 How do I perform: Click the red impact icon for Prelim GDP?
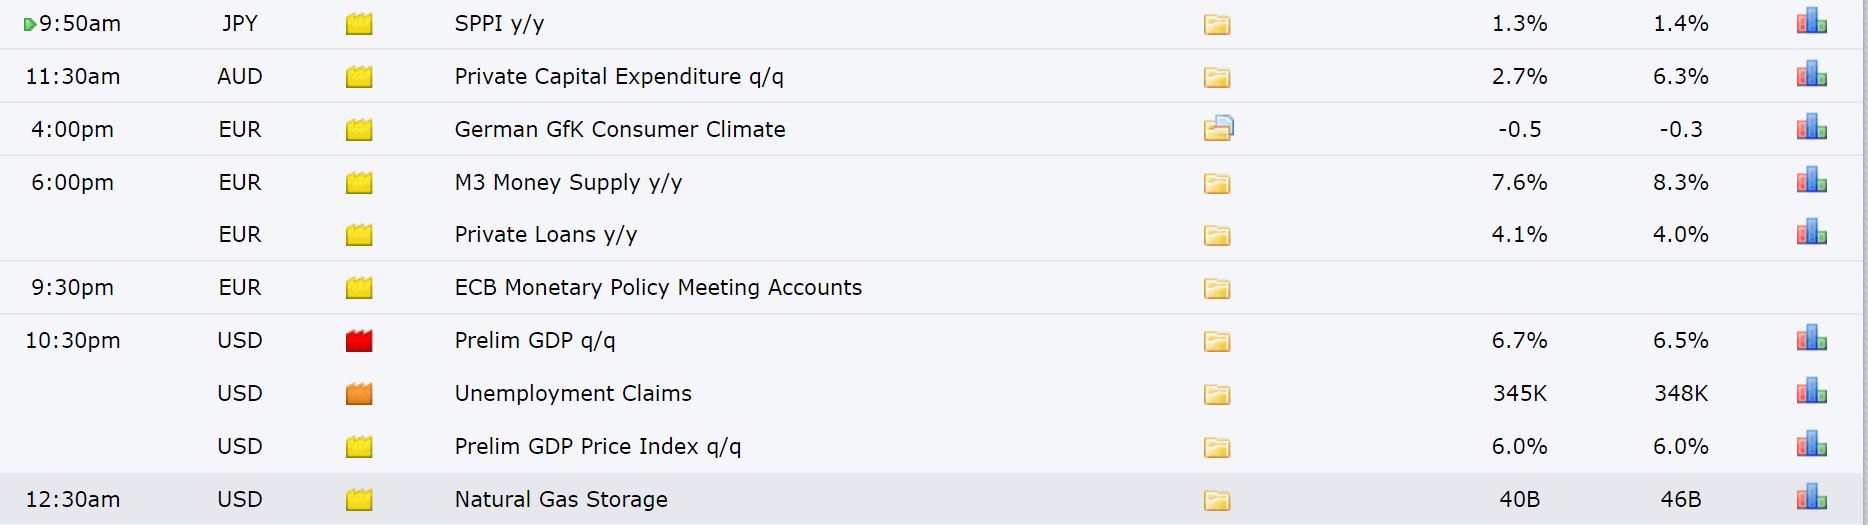(359, 341)
